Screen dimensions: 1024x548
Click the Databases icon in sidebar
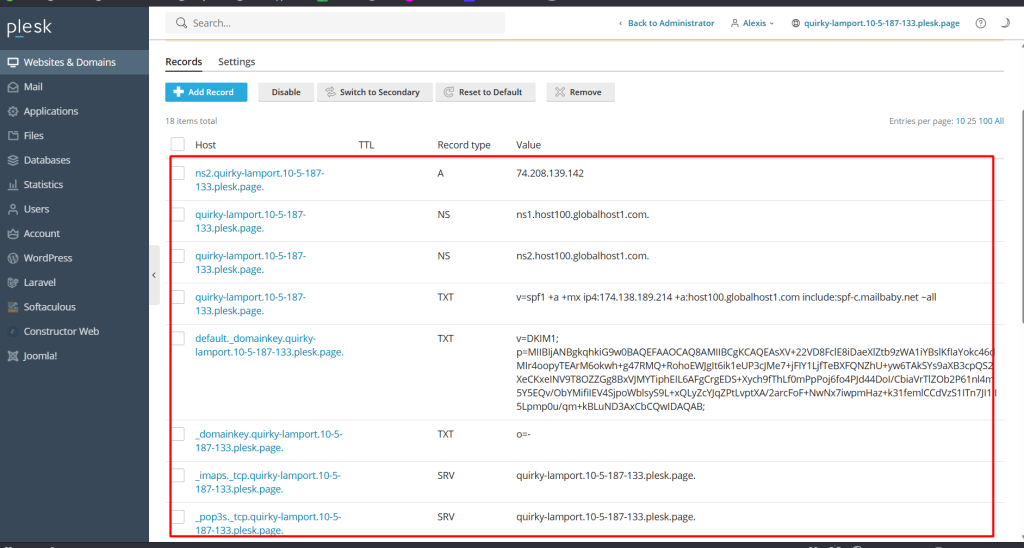(12, 160)
